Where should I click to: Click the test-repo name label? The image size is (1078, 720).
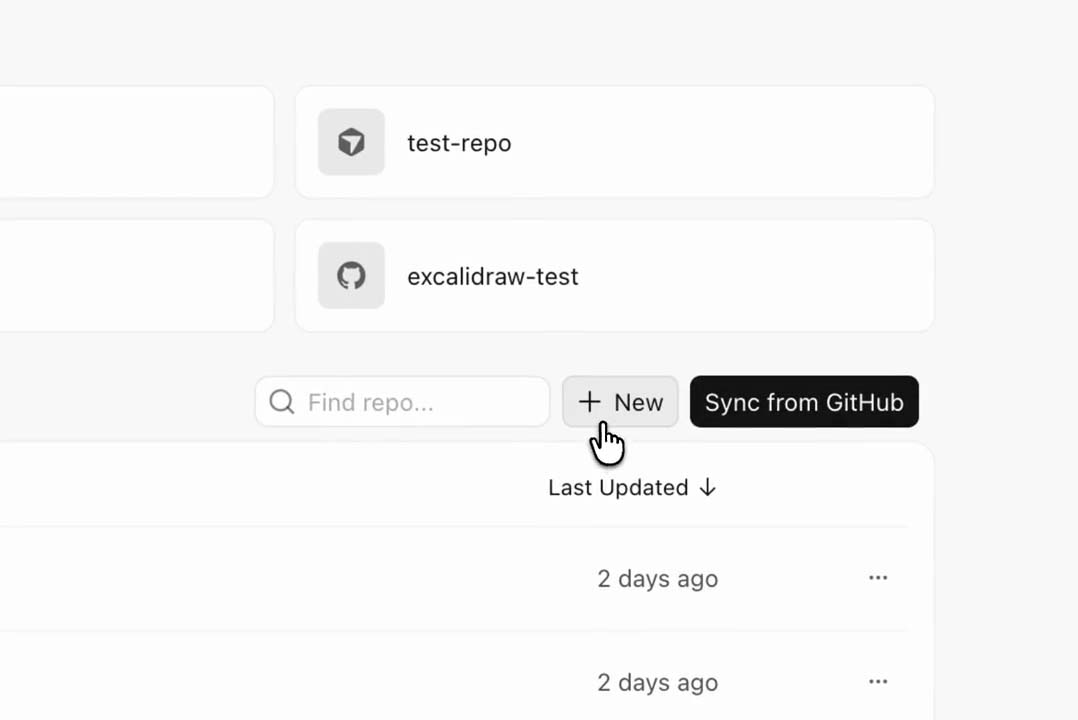[x=459, y=143]
